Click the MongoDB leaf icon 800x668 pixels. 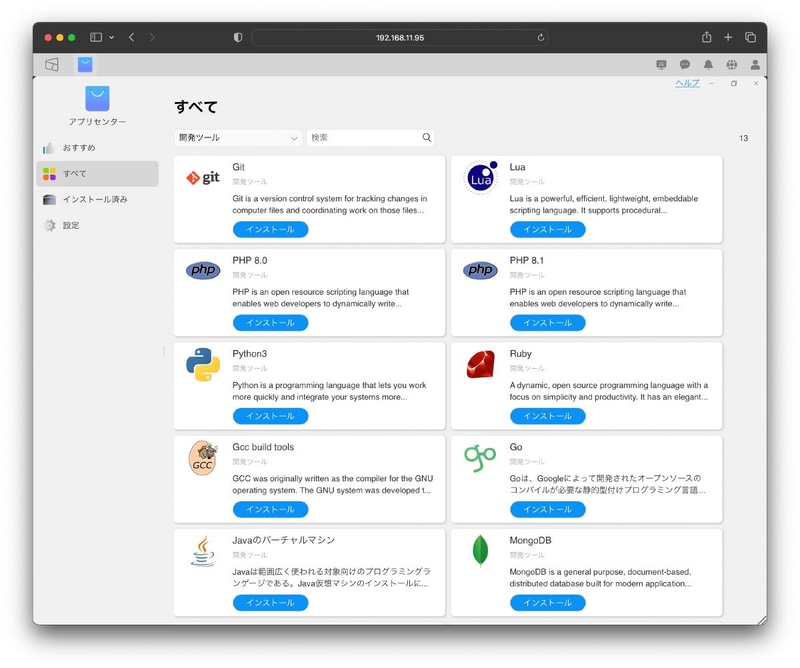(480, 551)
